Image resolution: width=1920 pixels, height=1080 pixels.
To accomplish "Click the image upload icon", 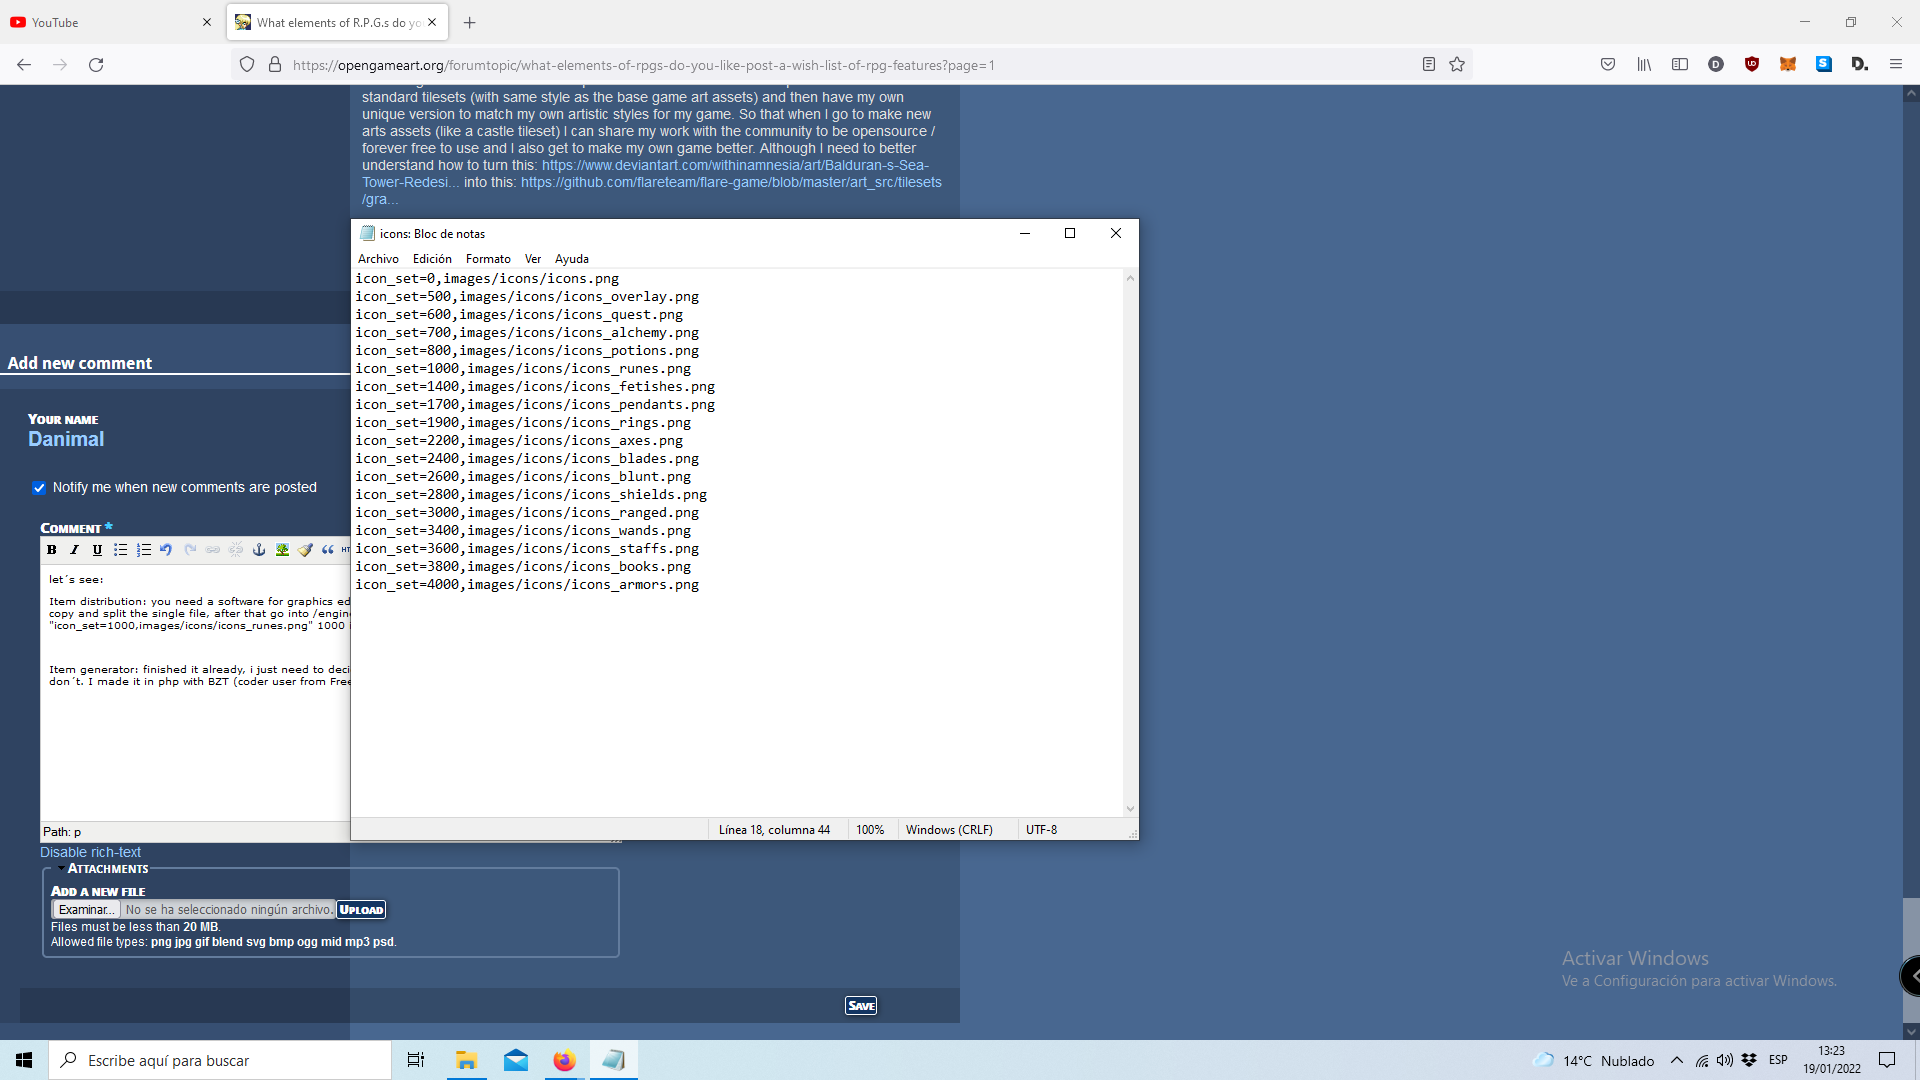I will pos(281,550).
